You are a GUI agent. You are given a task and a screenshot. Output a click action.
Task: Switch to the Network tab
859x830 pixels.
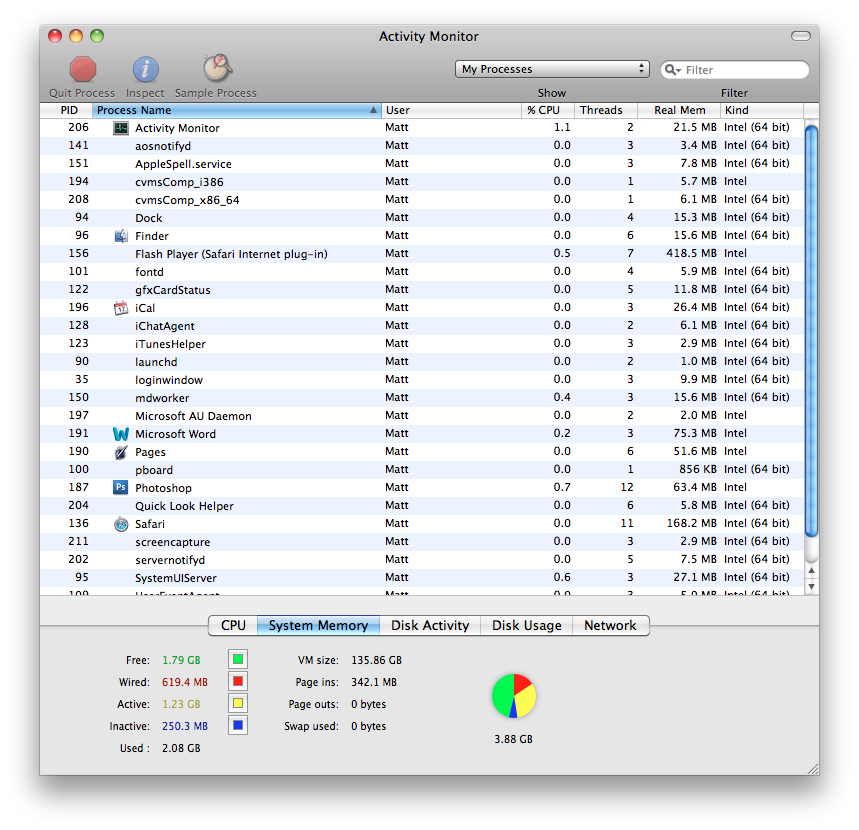click(x=610, y=626)
